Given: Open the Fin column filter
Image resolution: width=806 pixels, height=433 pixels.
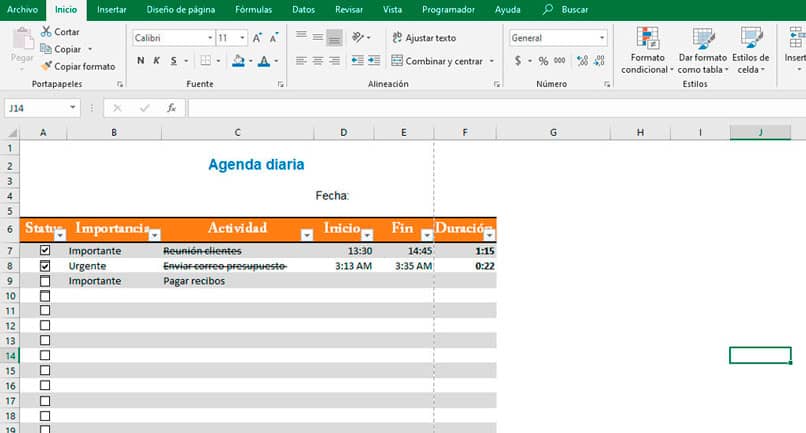Looking at the screenshot, I should click(x=427, y=235).
